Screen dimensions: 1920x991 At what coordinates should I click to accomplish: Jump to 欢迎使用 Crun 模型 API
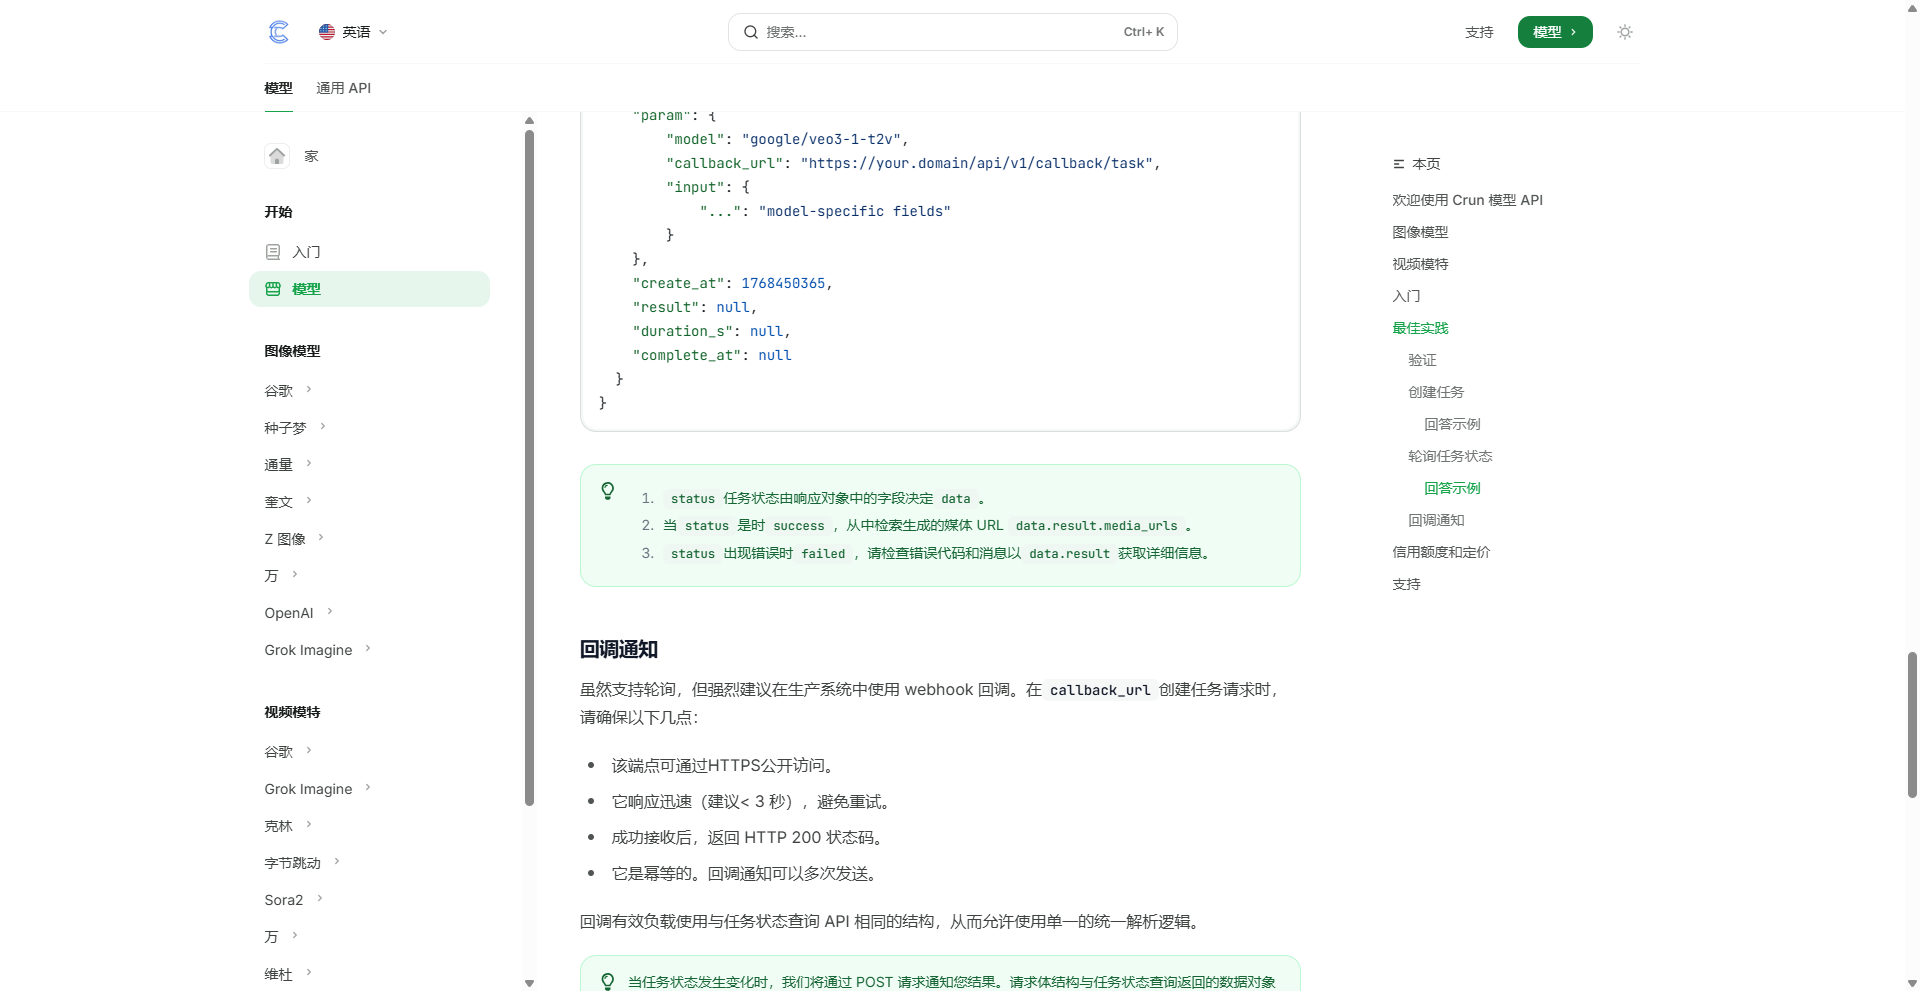click(x=1467, y=200)
